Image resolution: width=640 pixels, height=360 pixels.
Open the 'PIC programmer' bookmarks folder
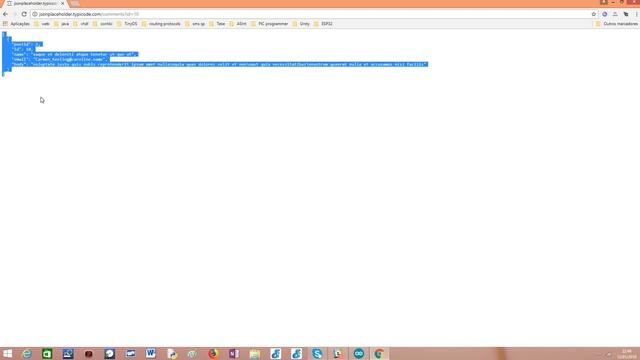pos(269,24)
